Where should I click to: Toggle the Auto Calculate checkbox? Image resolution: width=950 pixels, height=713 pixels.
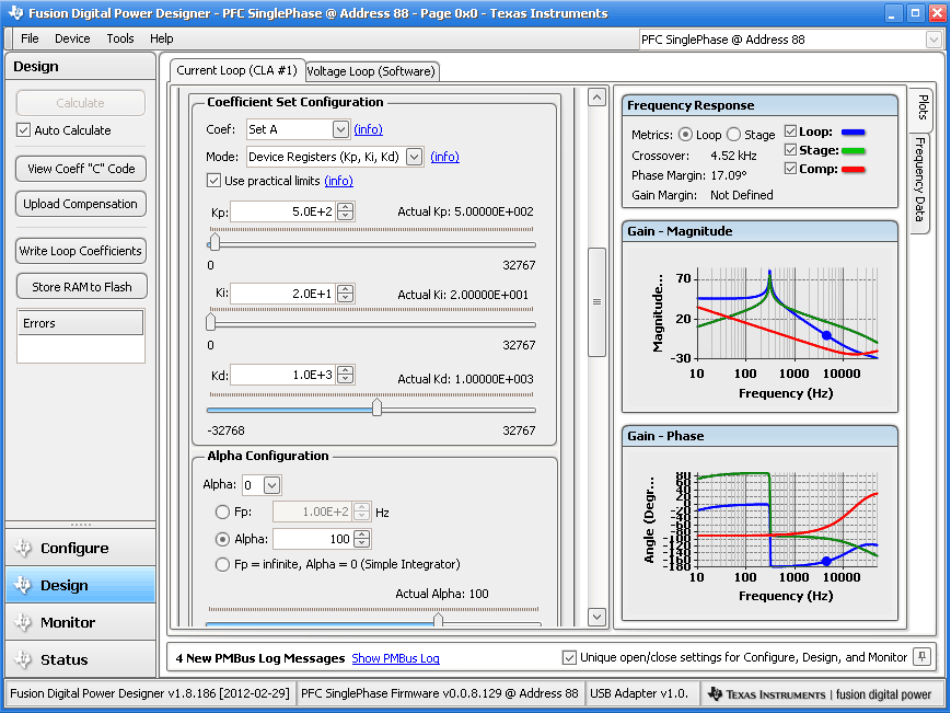pyautogui.click(x=24, y=130)
